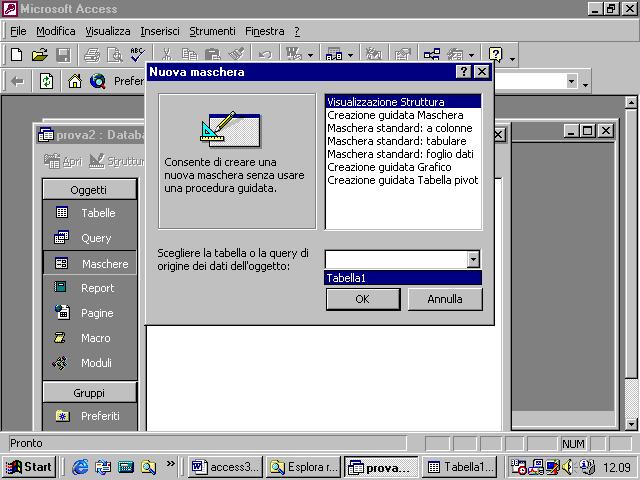The width and height of the screenshot is (640, 480).
Task: Open the Visualizza menu
Action: click(108, 31)
